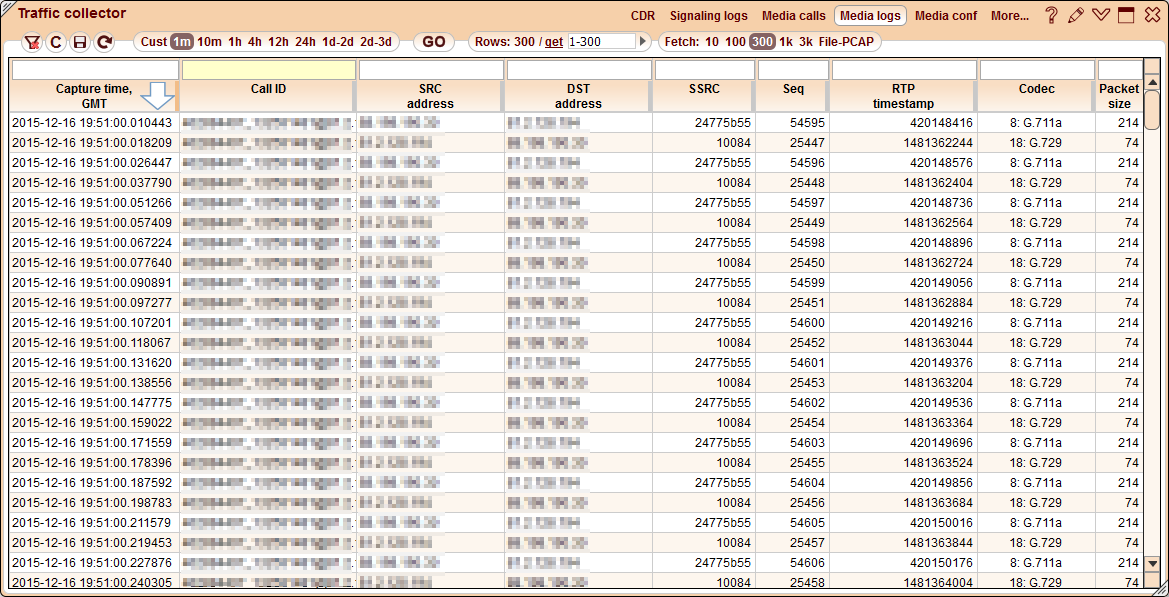This screenshot has height=597, width=1169.
Task: Click the Call ID filter input box
Action: pos(268,69)
